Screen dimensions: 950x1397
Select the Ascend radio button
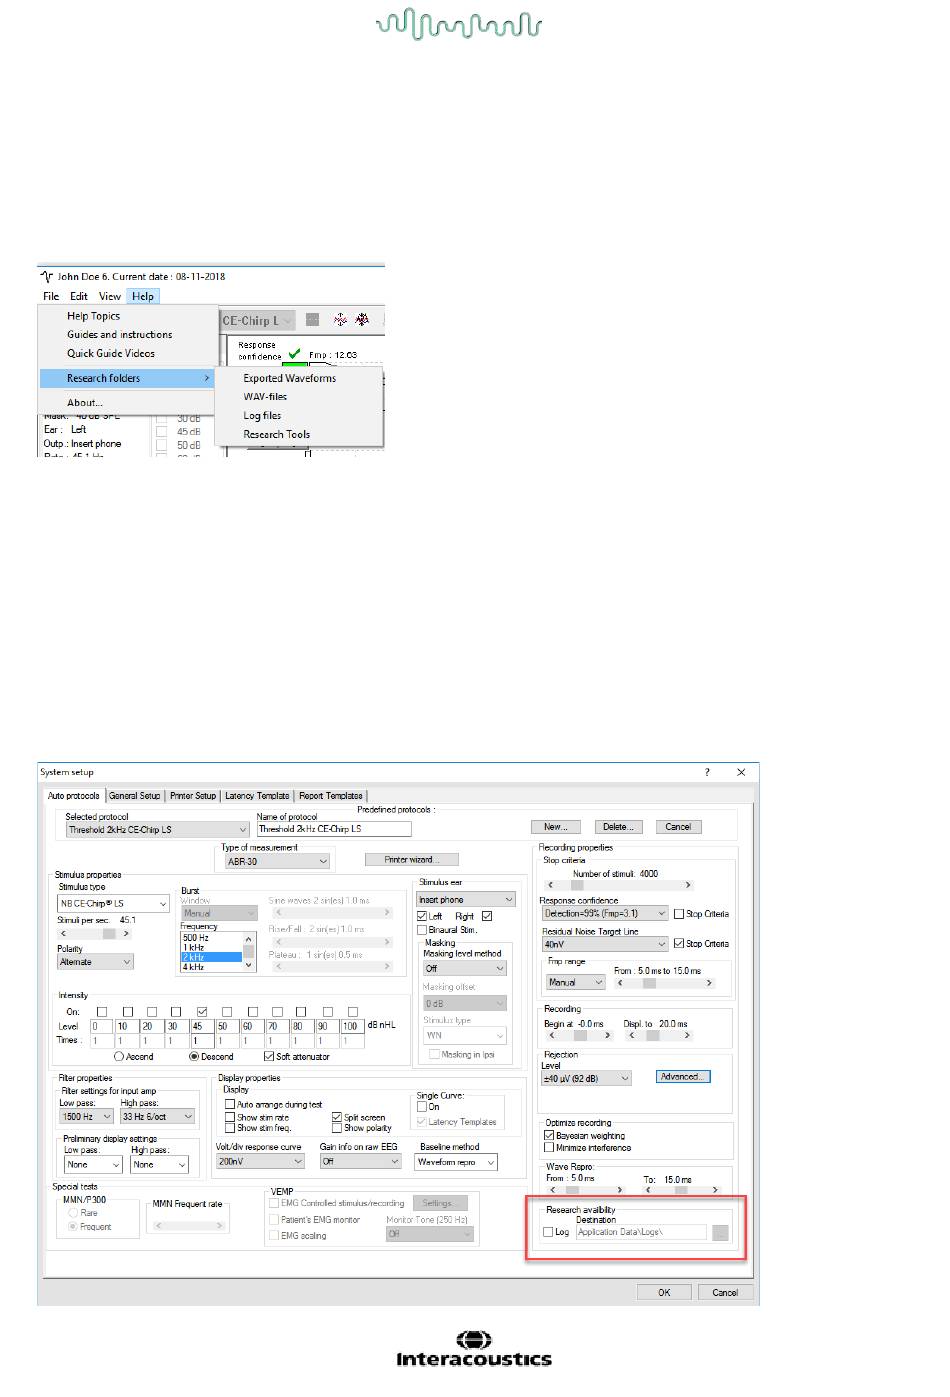click(x=119, y=1056)
